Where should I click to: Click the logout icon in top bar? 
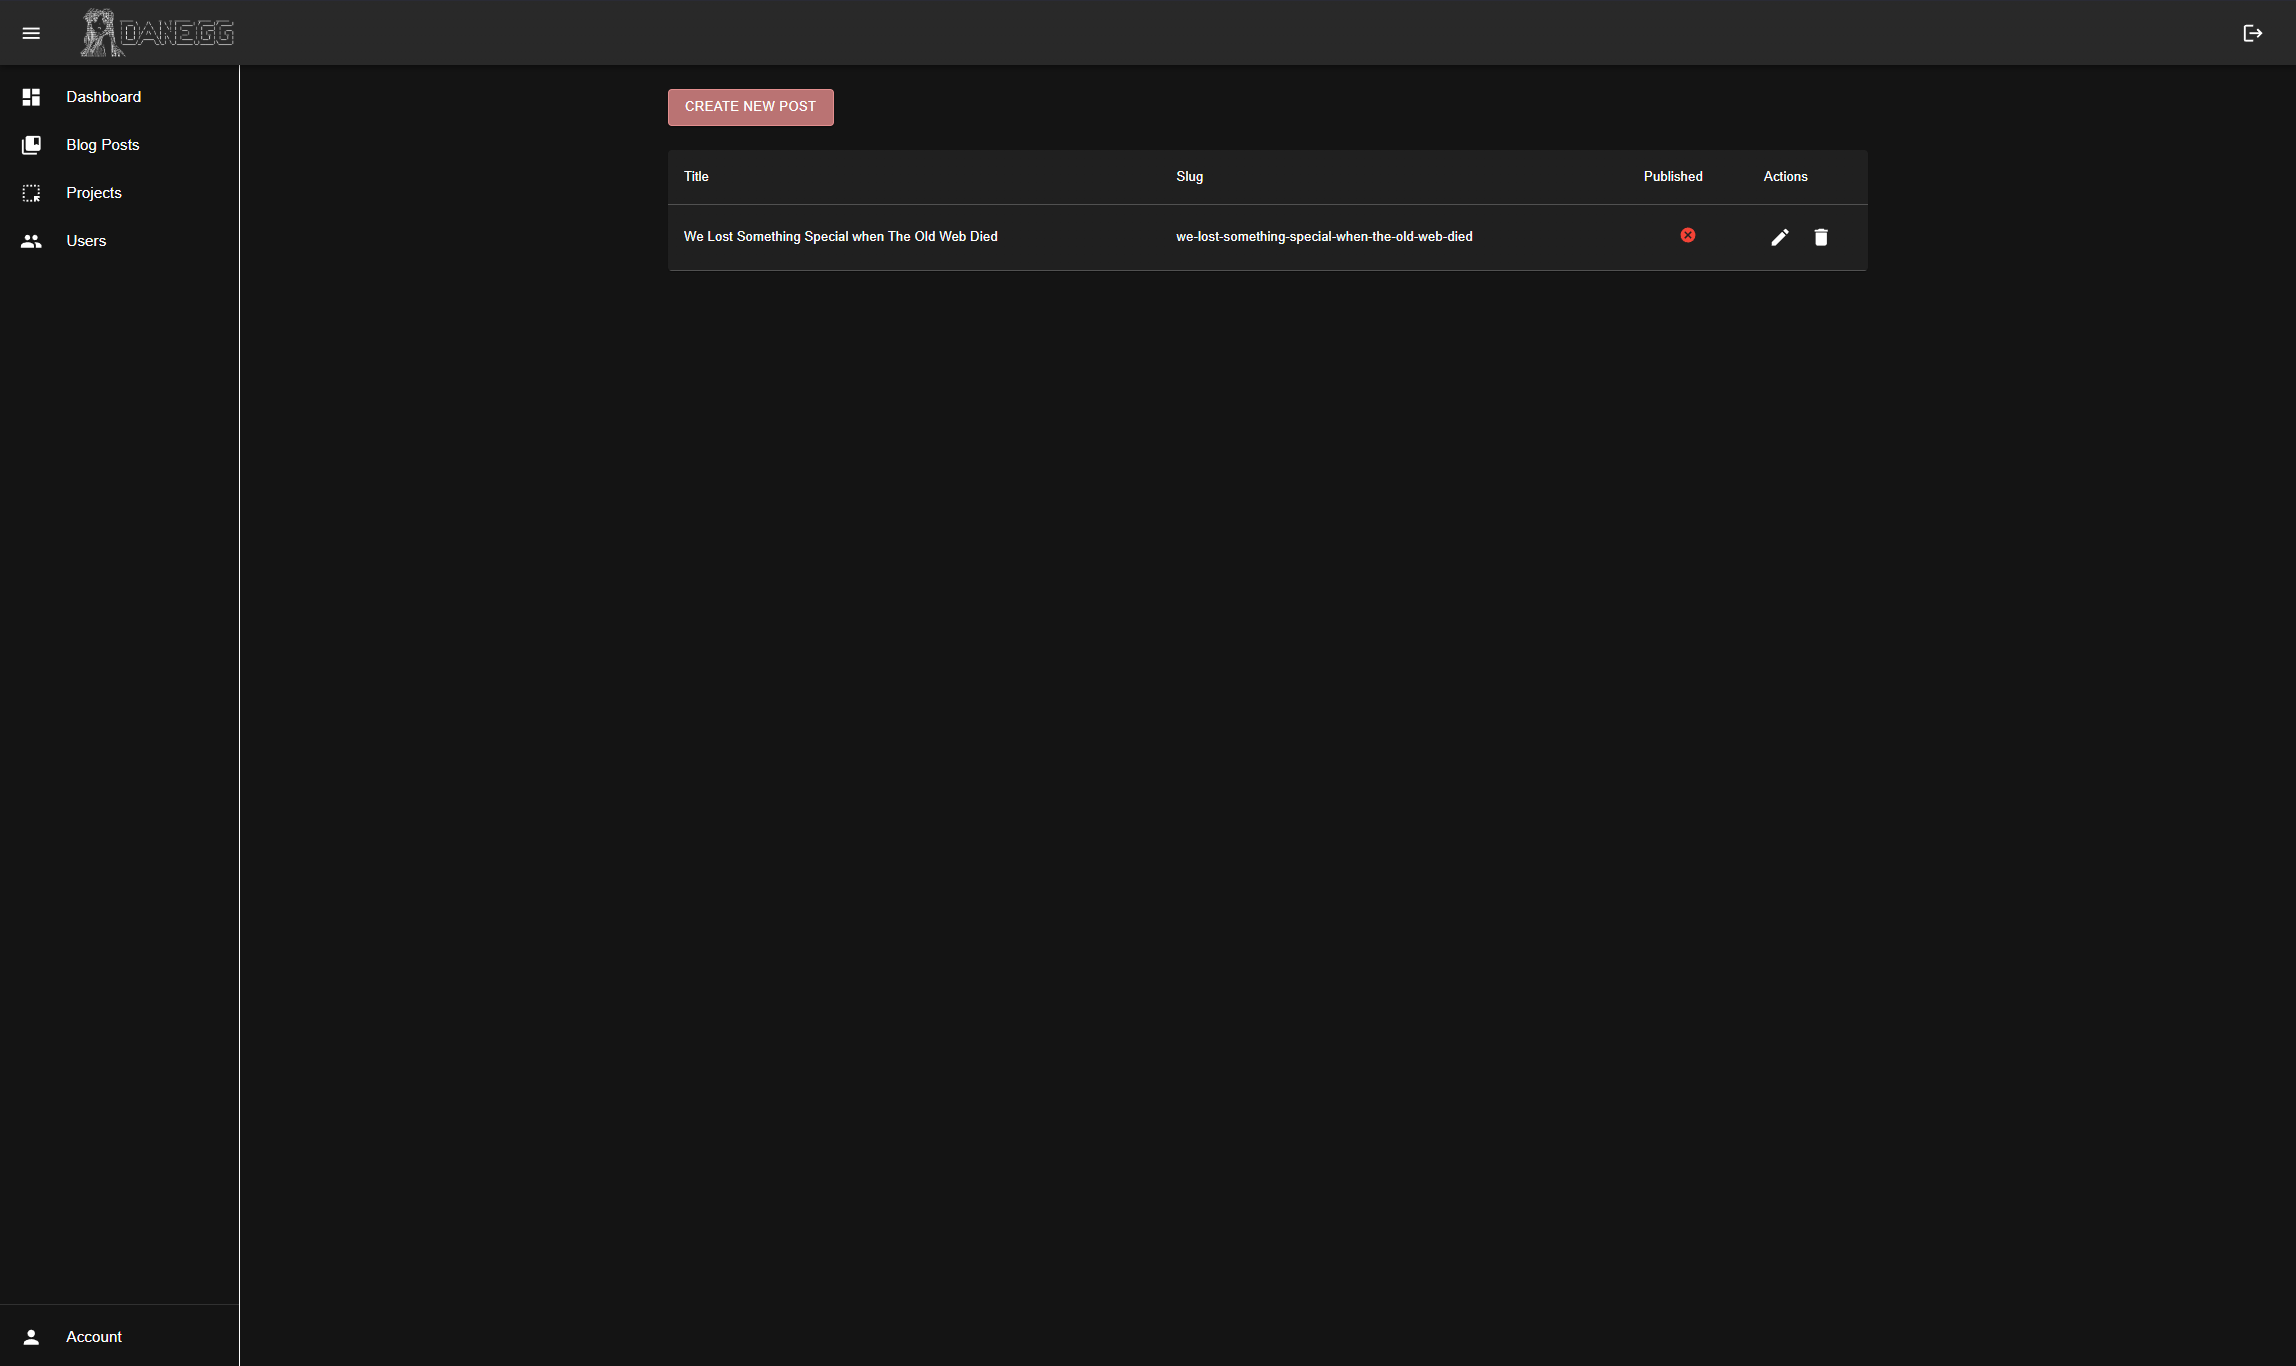2252,33
